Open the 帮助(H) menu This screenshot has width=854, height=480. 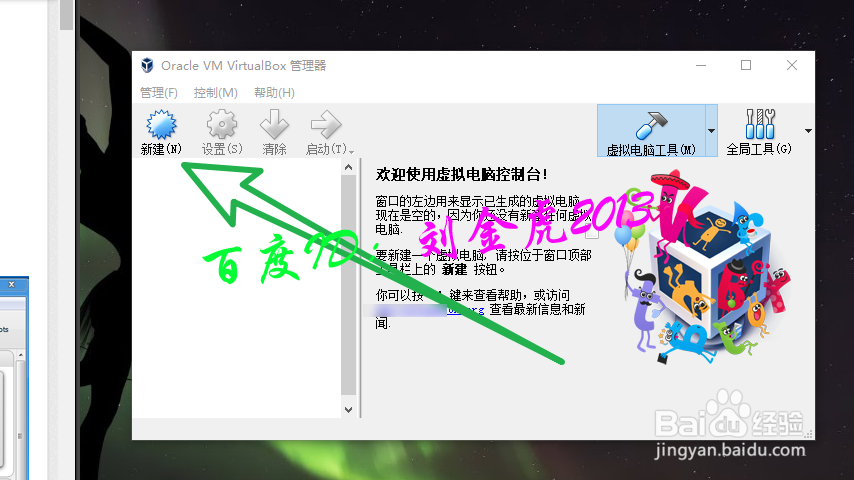(274, 93)
